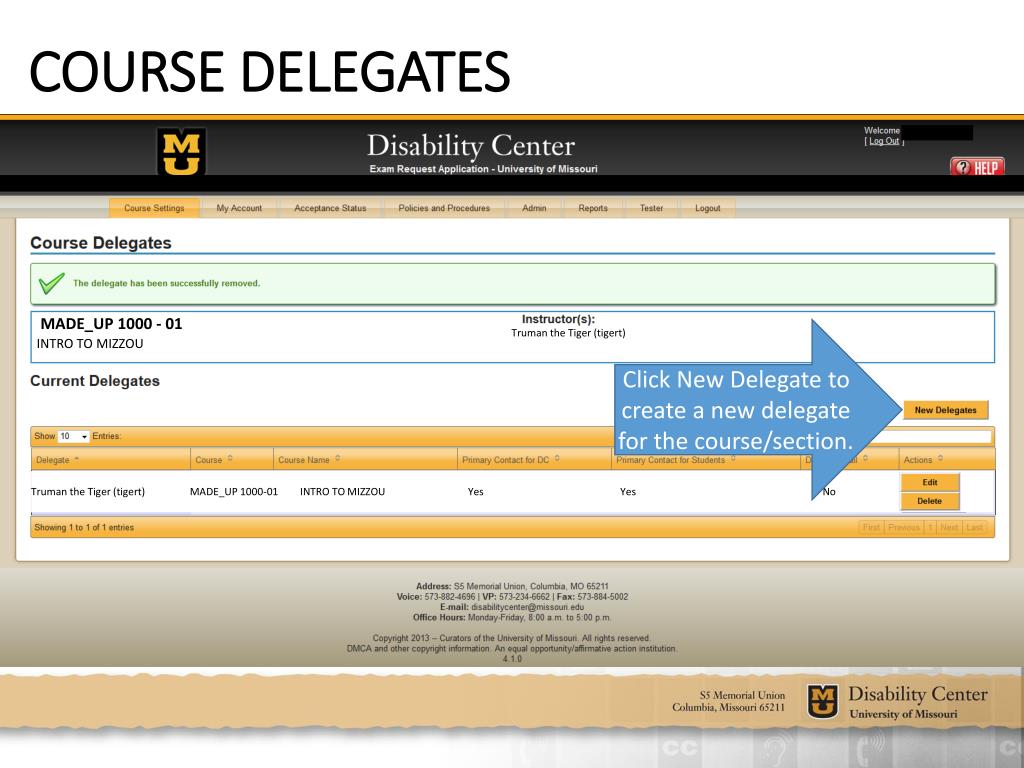The height and width of the screenshot is (768, 1024).
Task: Click page 1 in pagination
Action: 930,527
